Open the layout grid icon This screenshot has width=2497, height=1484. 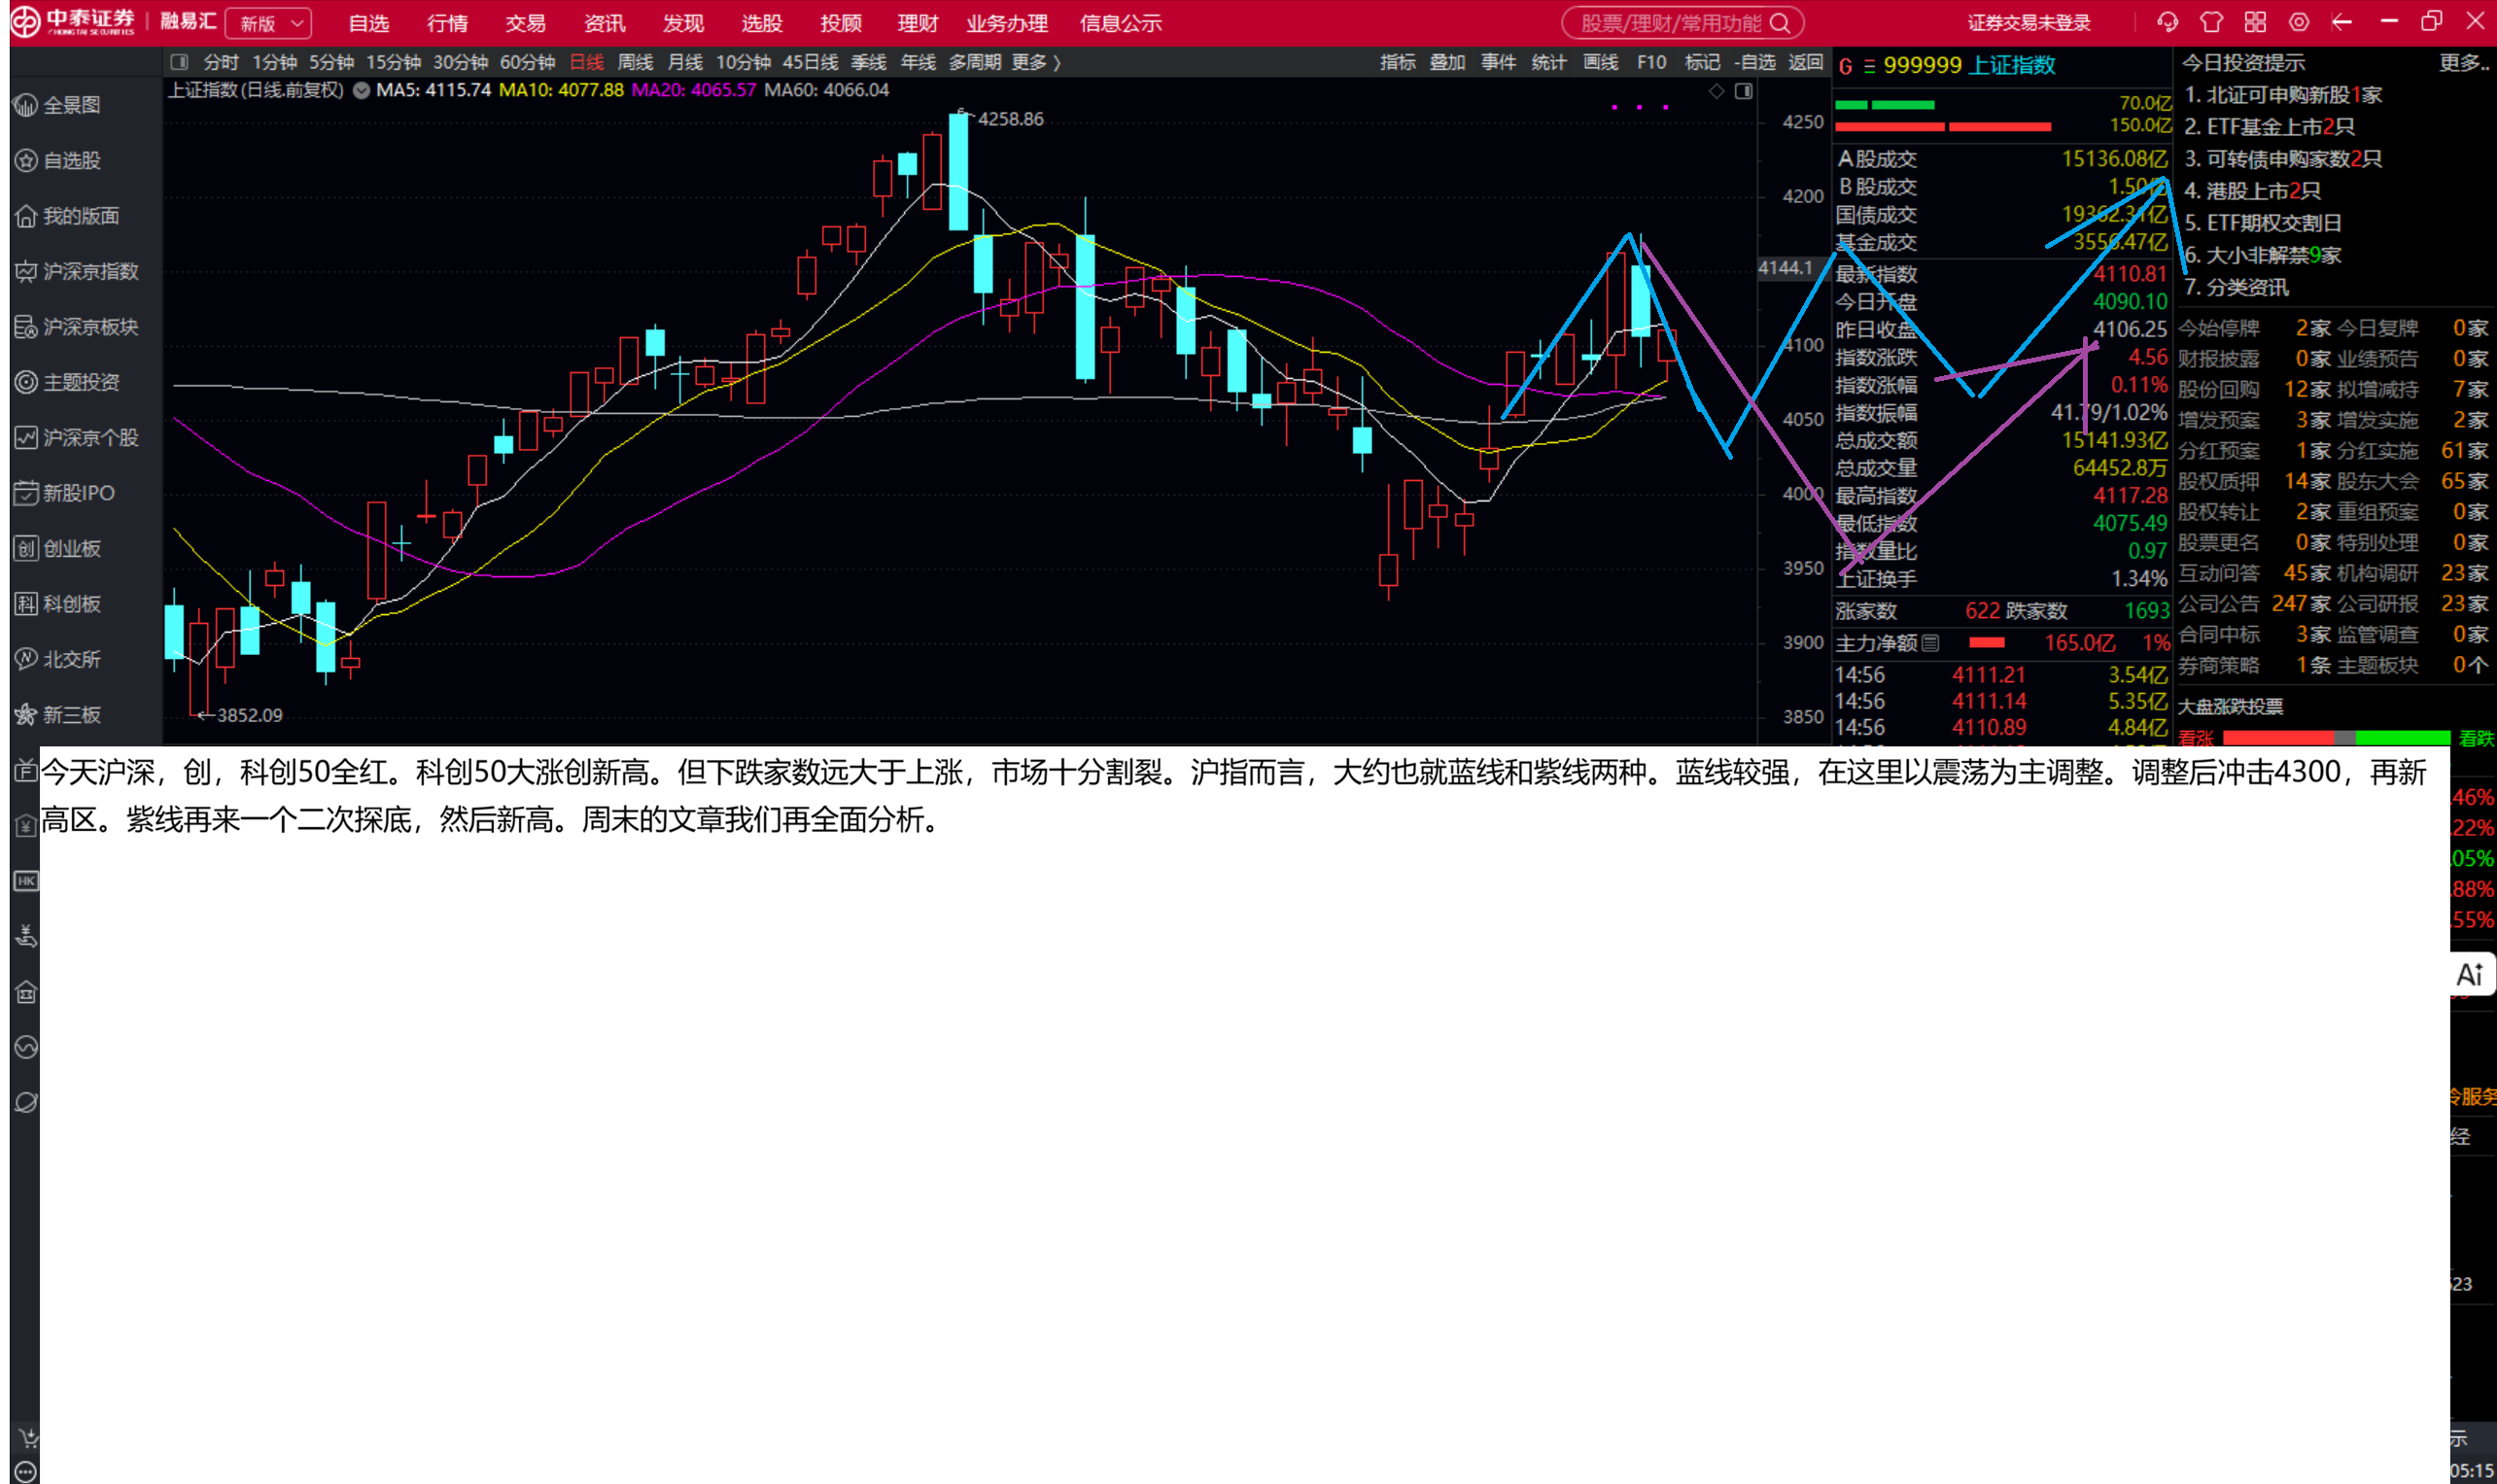[2255, 22]
